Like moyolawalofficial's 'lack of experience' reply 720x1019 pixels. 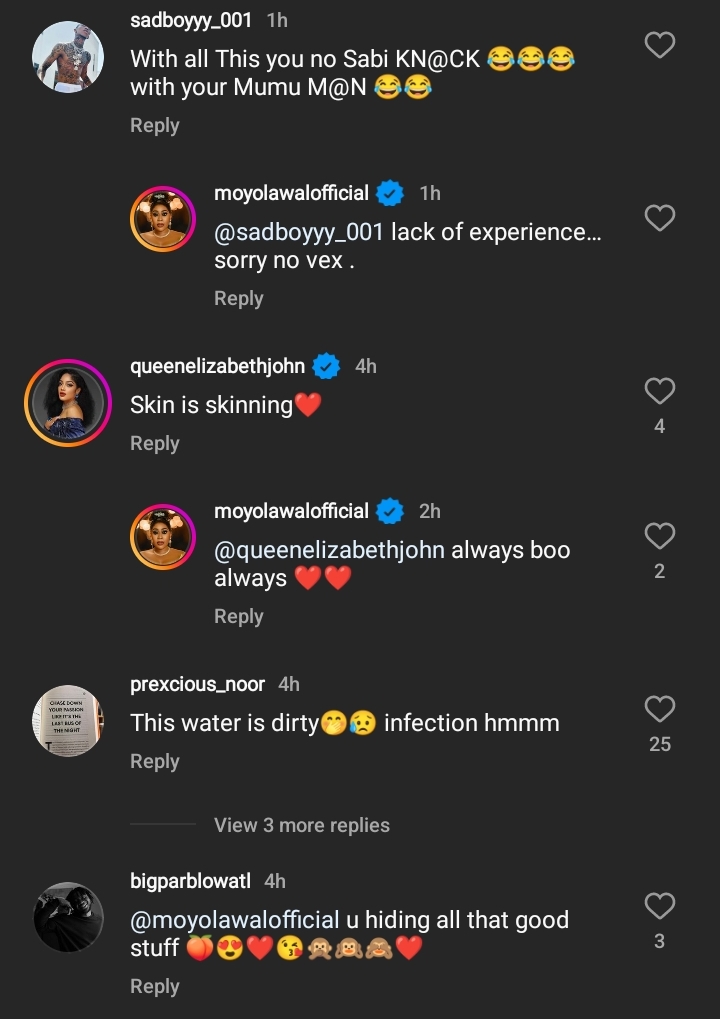(x=659, y=218)
